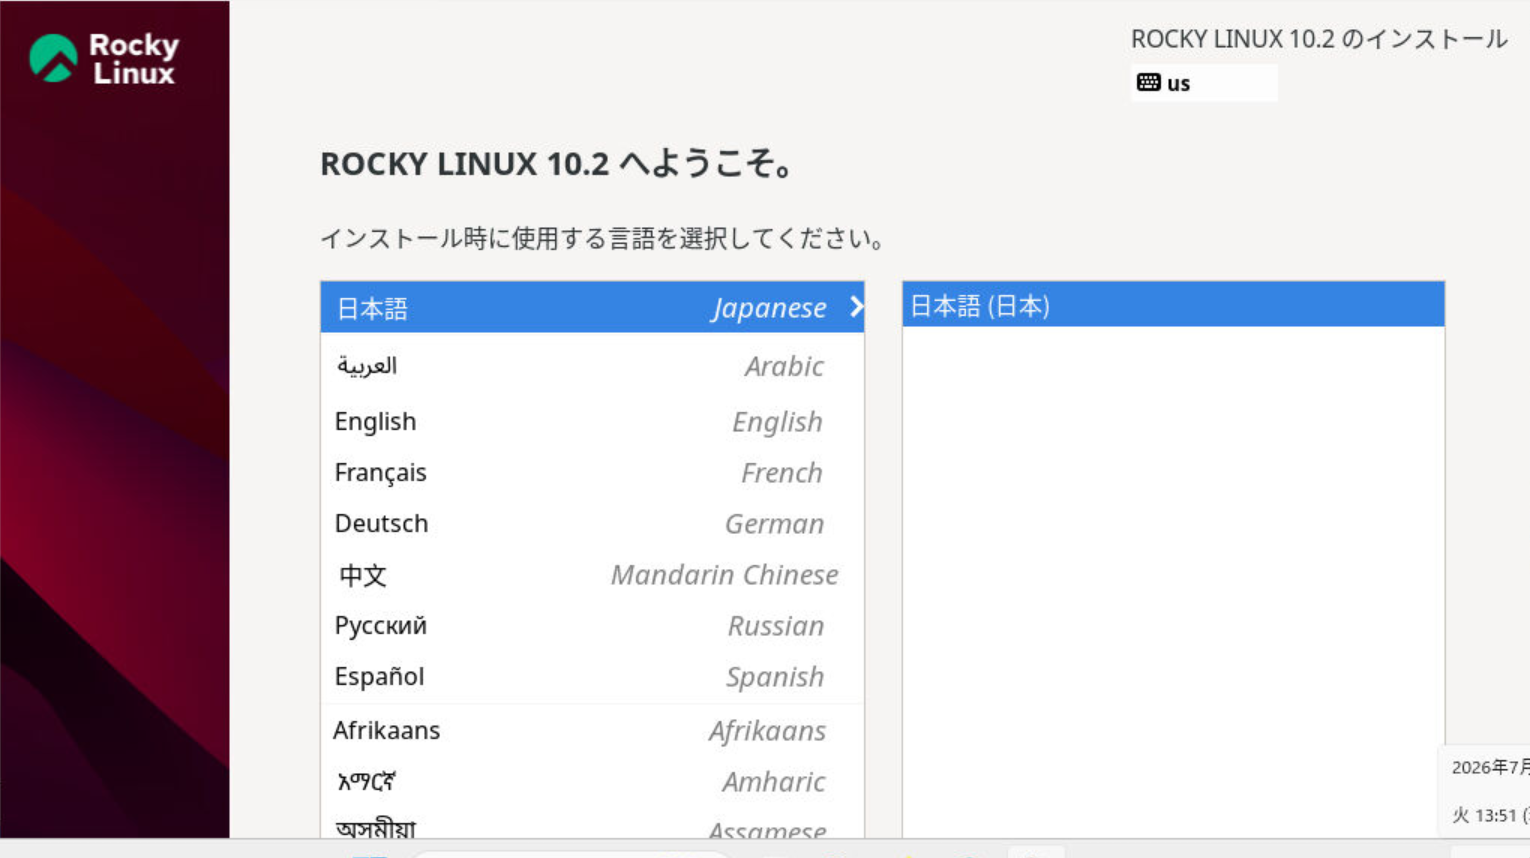The height and width of the screenshot is (858, 1530).
Task: Click the Rocky Linux logo icon
Action: (53, 58)
